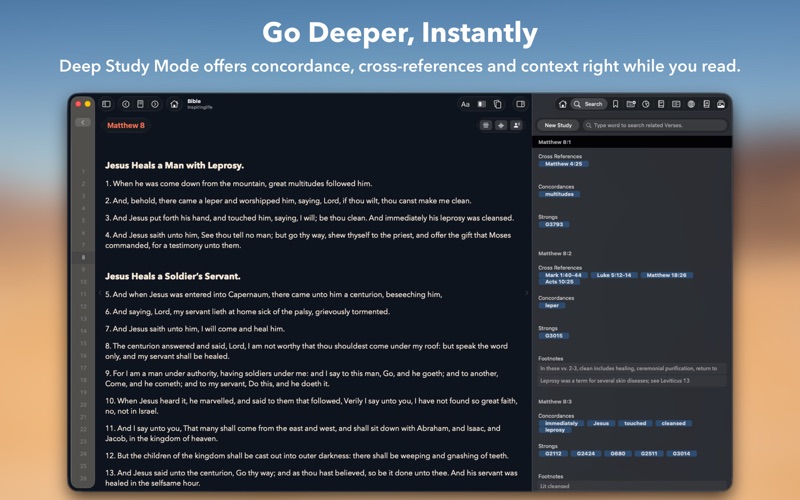The height and width of the screenshot is (500, 800).
Task: Click the gift icon beside chapter header
Action: point(486,125)
